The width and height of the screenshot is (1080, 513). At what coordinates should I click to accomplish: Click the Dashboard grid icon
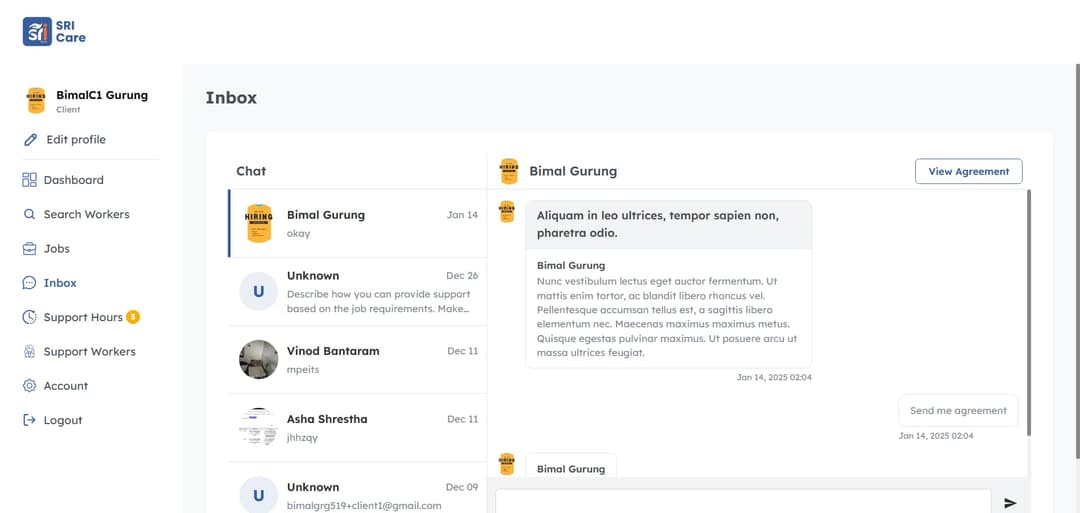click(x=29, y=180)
